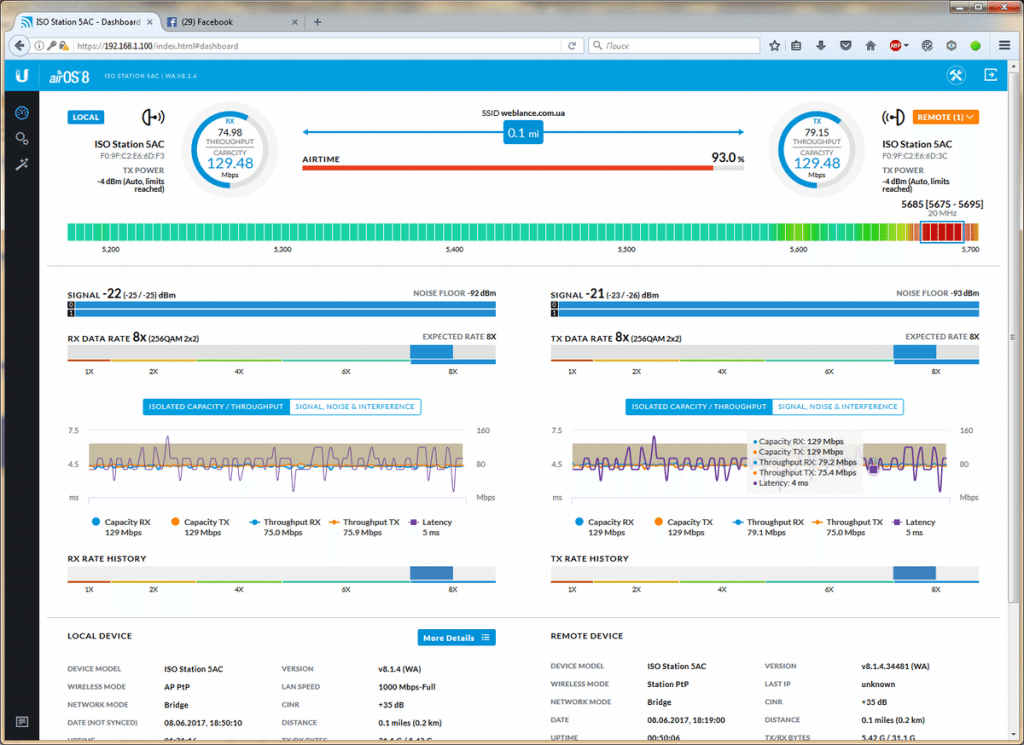Viewport: 1024px width, 745px height.
Task: Click the Firefox bookmark star icon
Action: pyautogui.click(x=775, y=45)
